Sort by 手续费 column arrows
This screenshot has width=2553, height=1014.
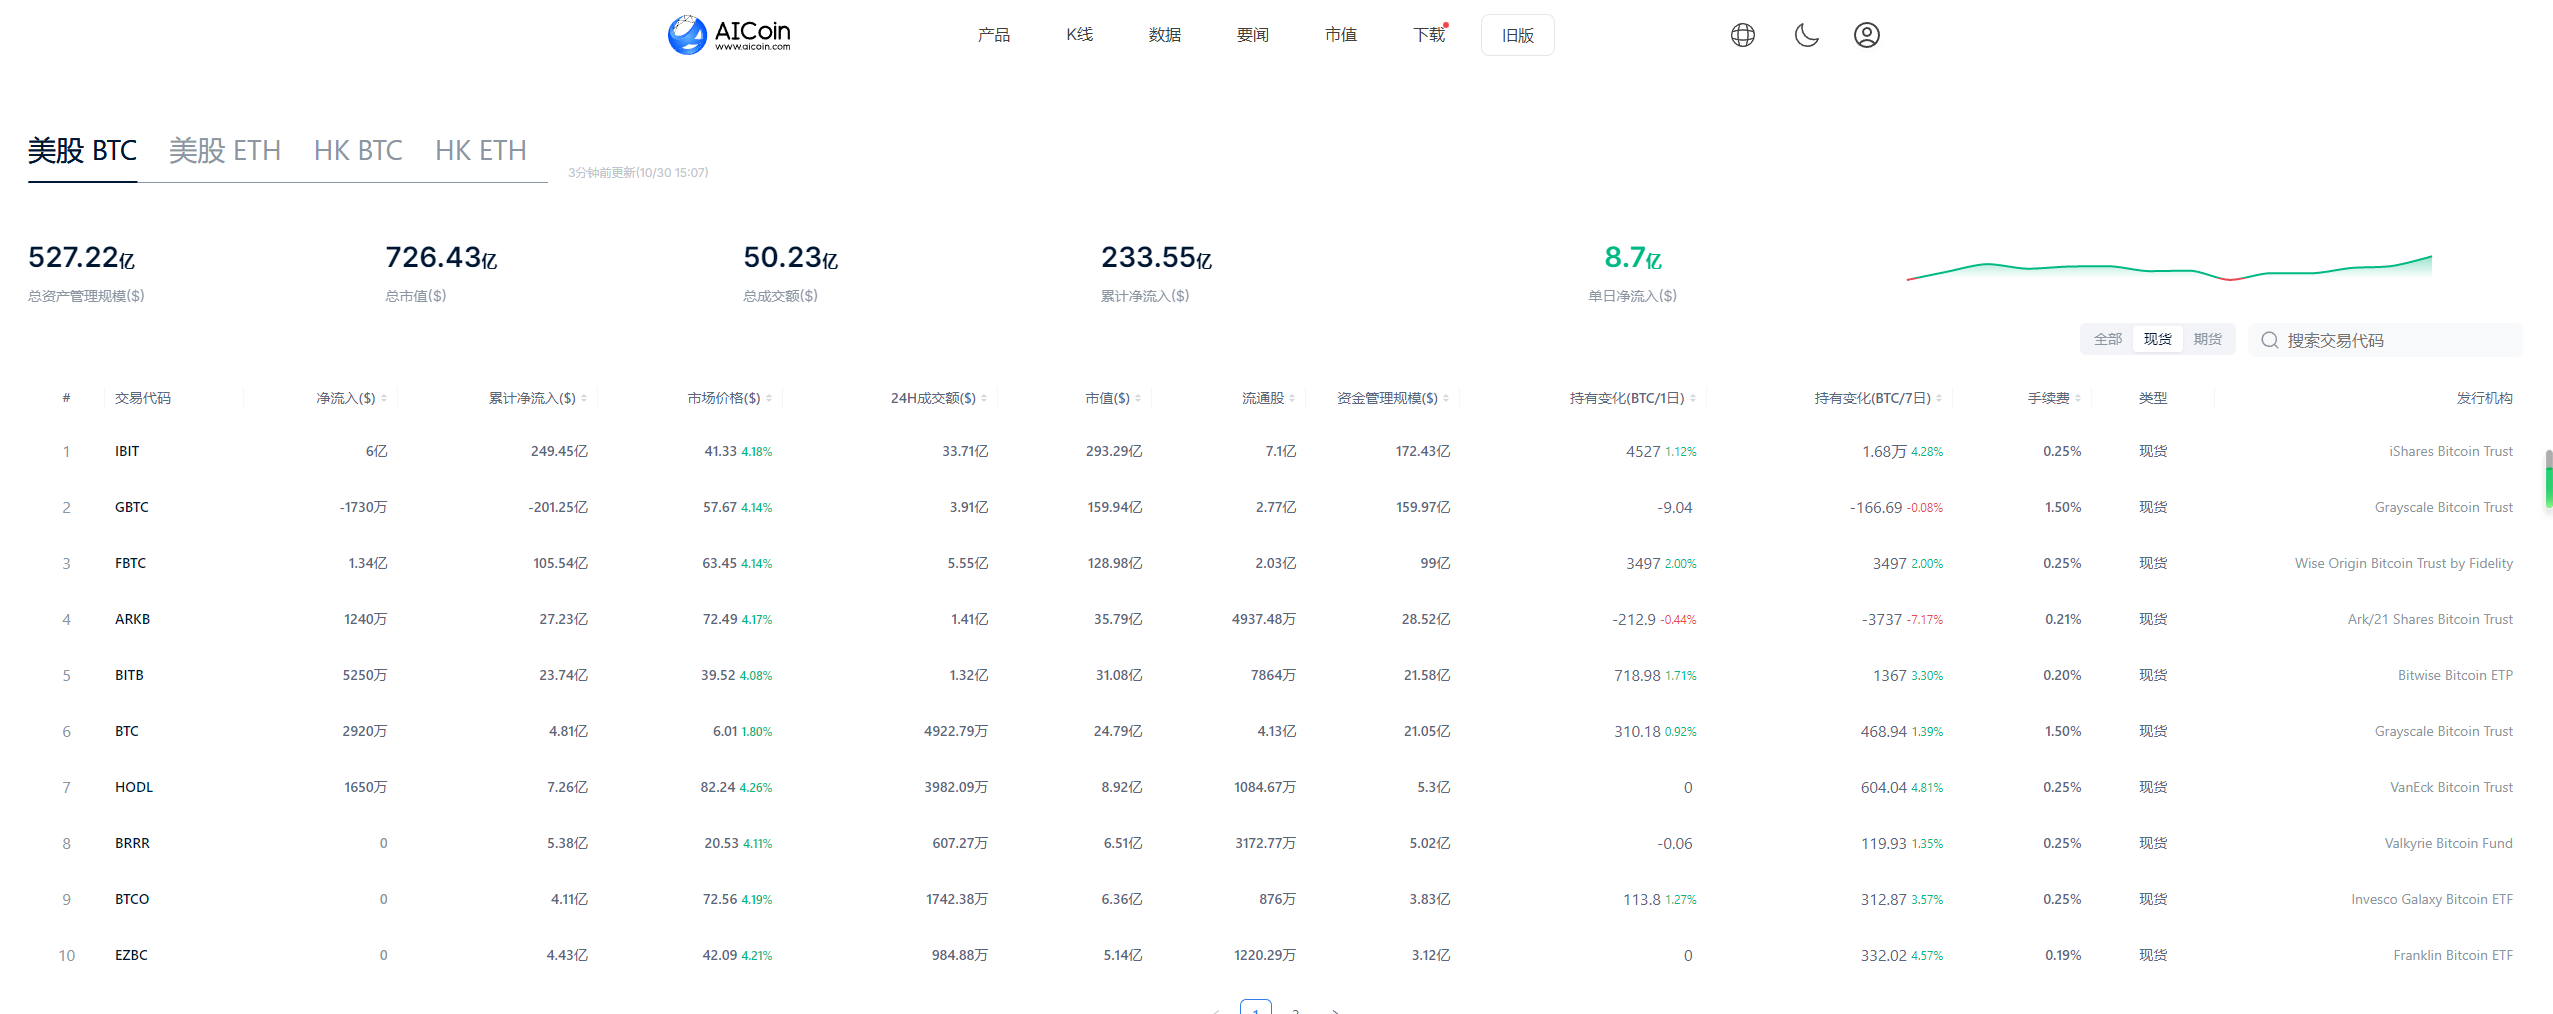coord(2078,398)
